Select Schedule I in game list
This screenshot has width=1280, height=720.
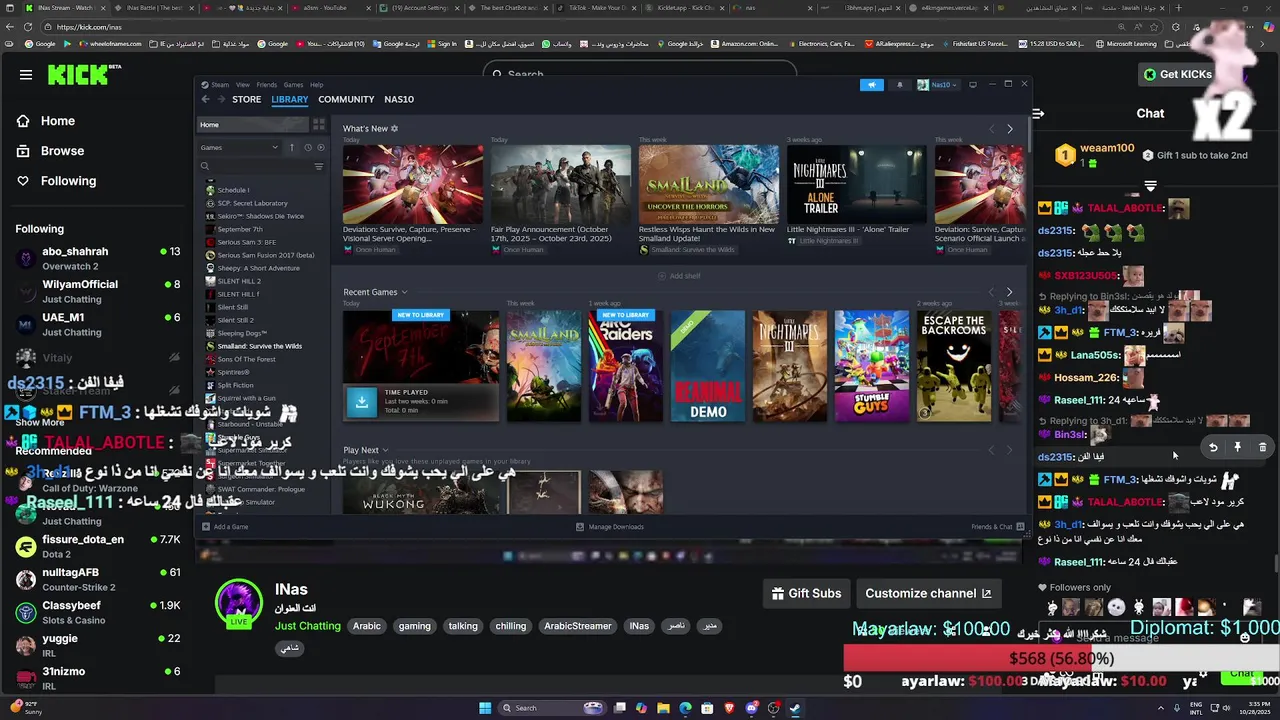(233, 190)
